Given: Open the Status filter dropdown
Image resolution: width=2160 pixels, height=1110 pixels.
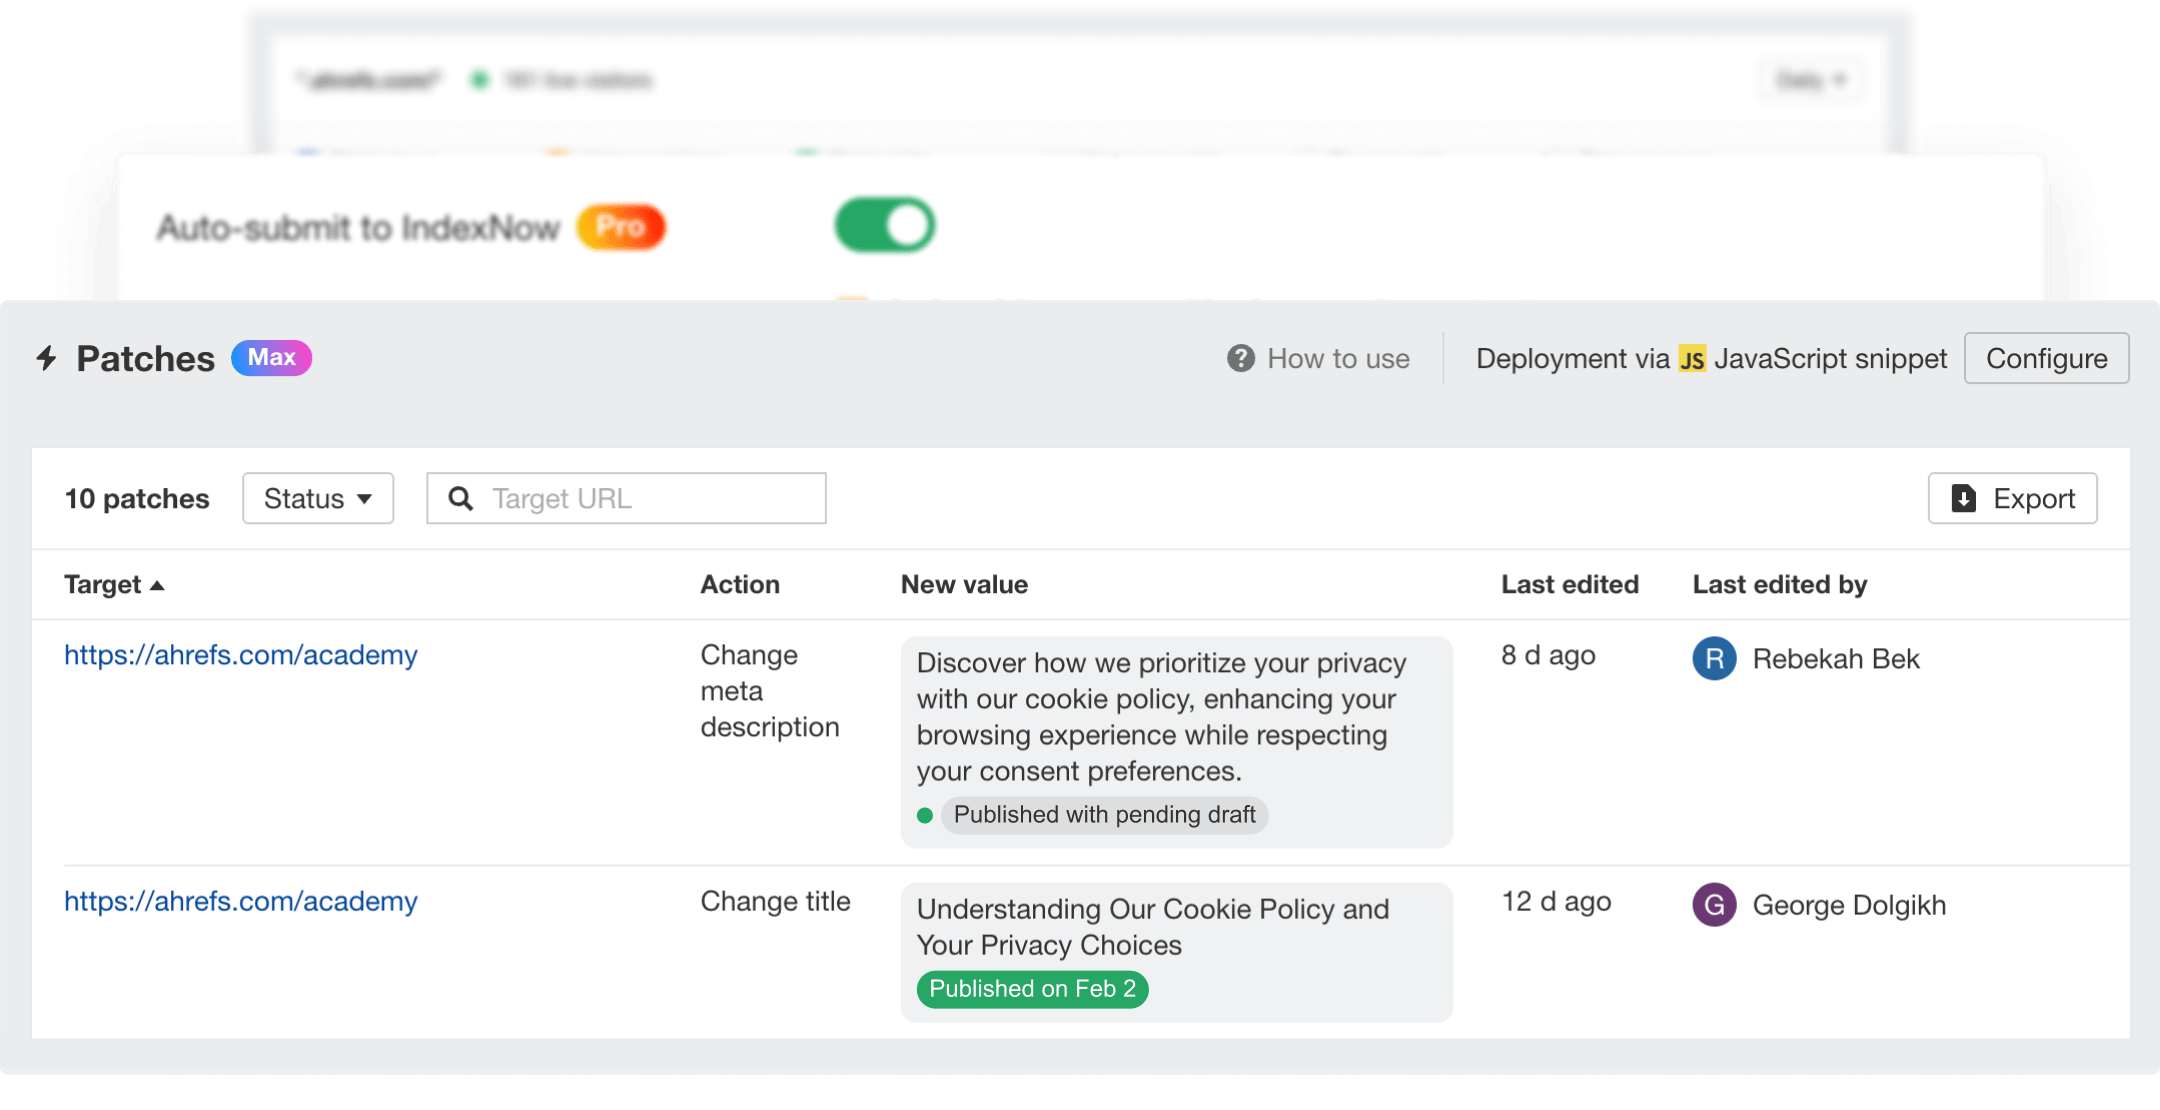Looking at the screenshot, I should pyautogui.click(x=317, y=498).
